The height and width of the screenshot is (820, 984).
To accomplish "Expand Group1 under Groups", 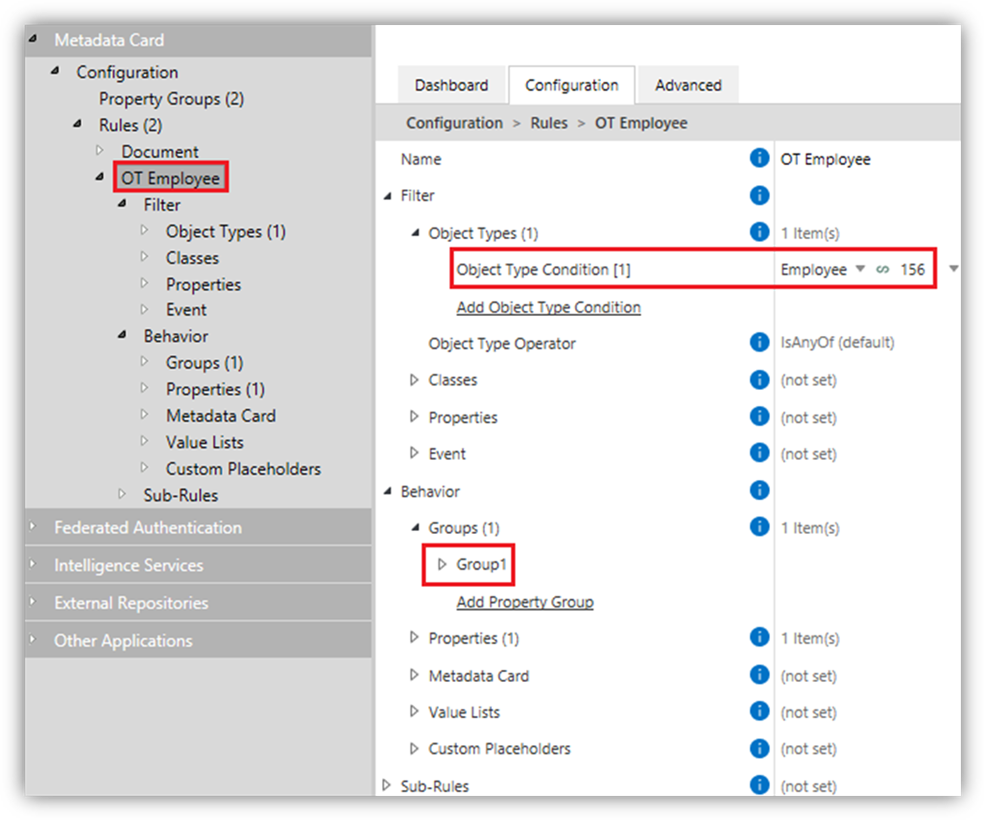I will pyautogui.click(x=441, y=564).
